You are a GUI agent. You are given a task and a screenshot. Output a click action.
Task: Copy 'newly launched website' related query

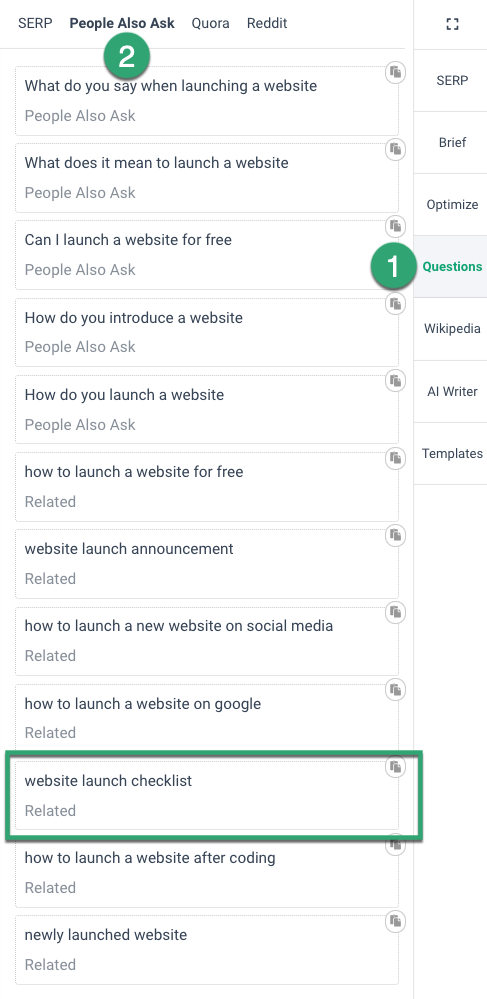pos(395,921)
